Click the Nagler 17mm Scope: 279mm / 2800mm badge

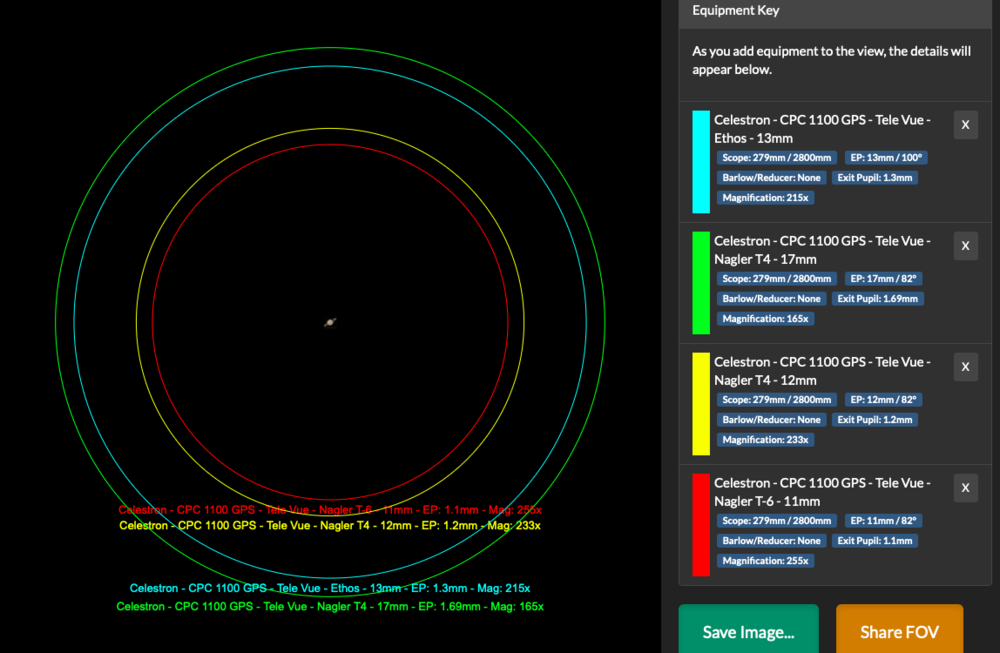click(x=776, y=279)
